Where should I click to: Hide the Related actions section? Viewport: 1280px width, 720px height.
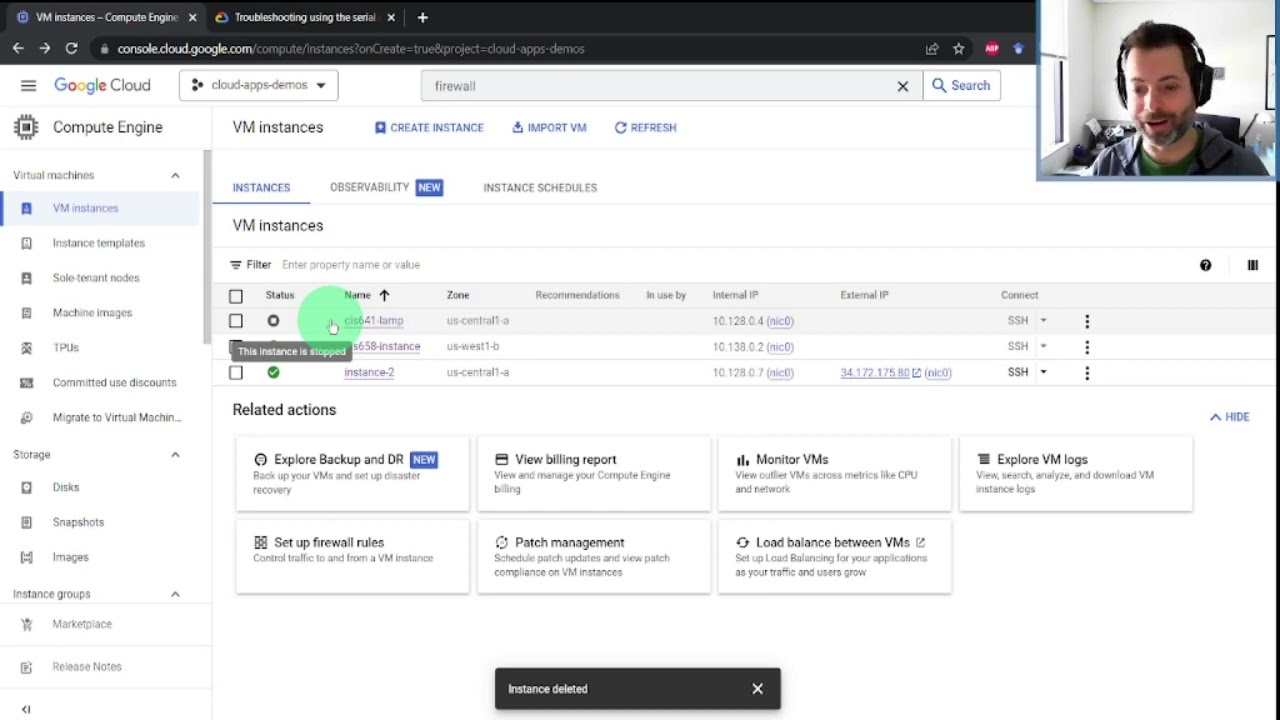coord(1229,417)
